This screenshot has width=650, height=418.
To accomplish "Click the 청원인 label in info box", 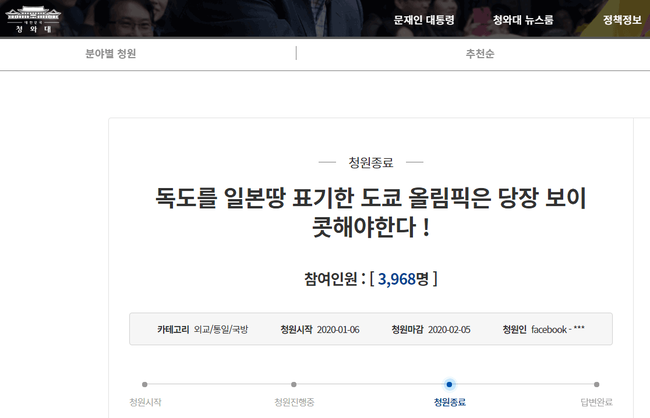I will (514, 329).
